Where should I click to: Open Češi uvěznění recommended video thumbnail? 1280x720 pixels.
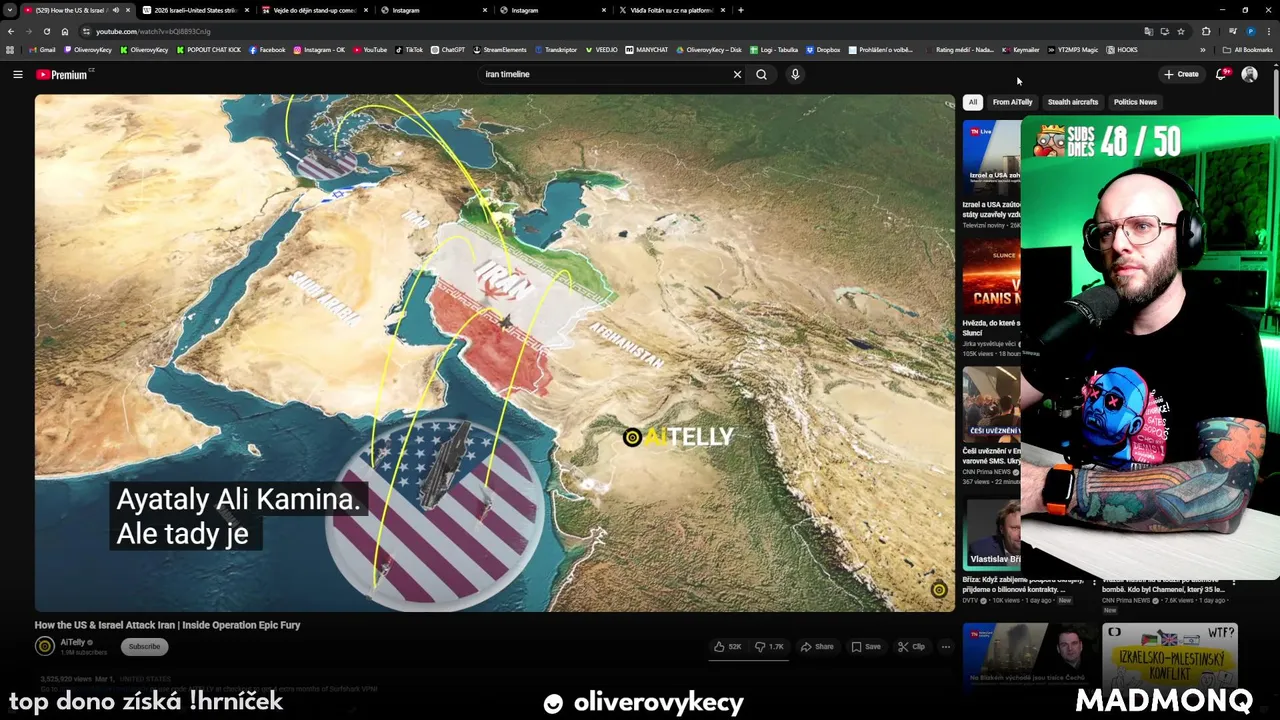(x=992, y=404)
